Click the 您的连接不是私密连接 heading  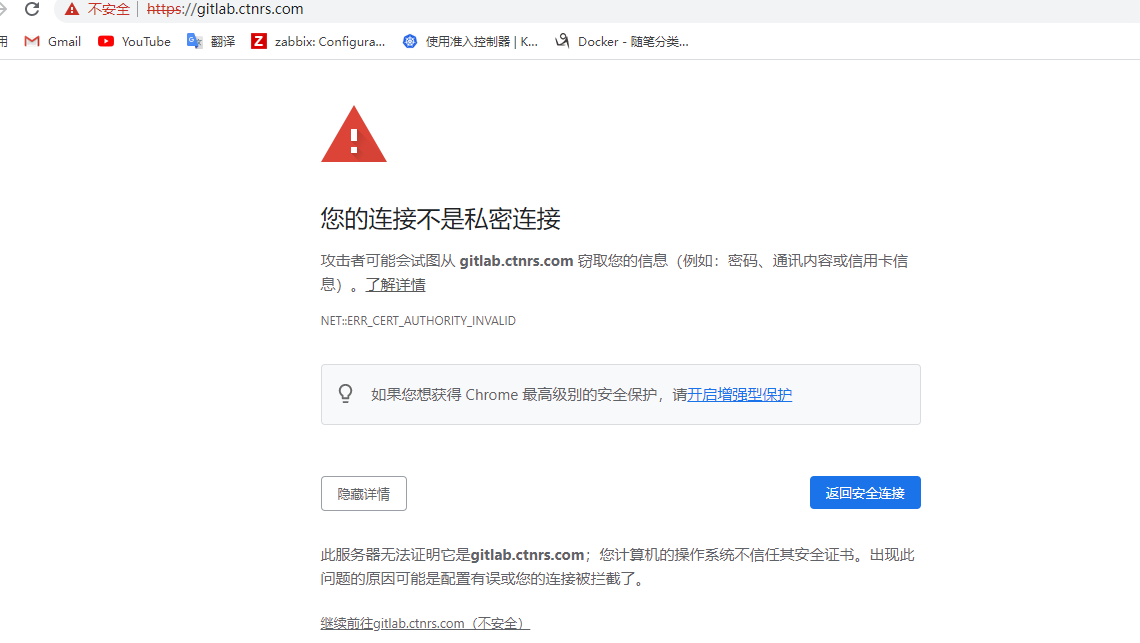coord(441,219)
